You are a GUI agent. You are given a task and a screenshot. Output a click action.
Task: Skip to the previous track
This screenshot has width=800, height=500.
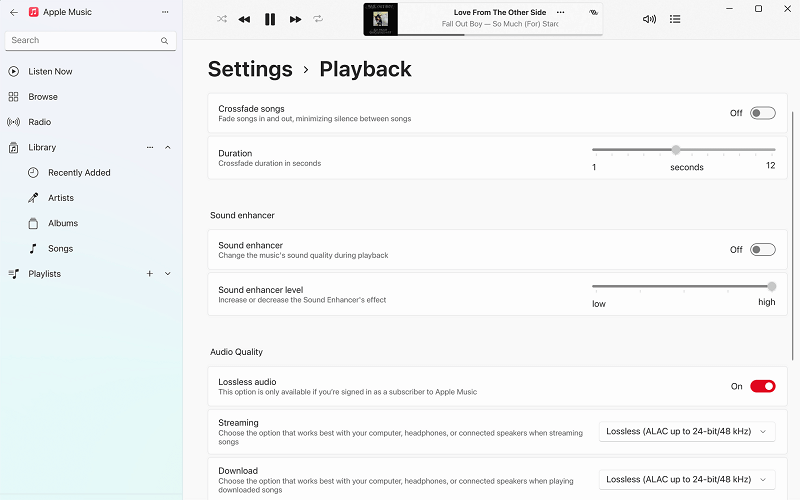pyautogui.click(x=244, y=19)
